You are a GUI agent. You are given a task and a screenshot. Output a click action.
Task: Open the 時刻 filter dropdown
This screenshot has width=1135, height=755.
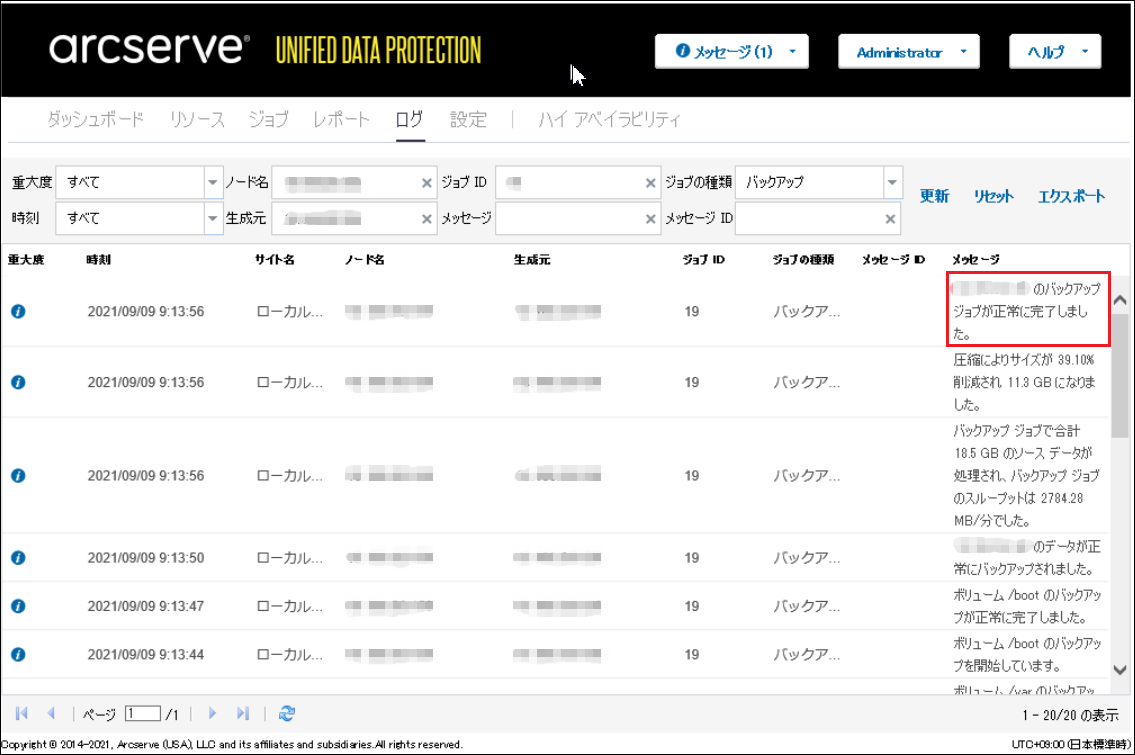(211, 219)
